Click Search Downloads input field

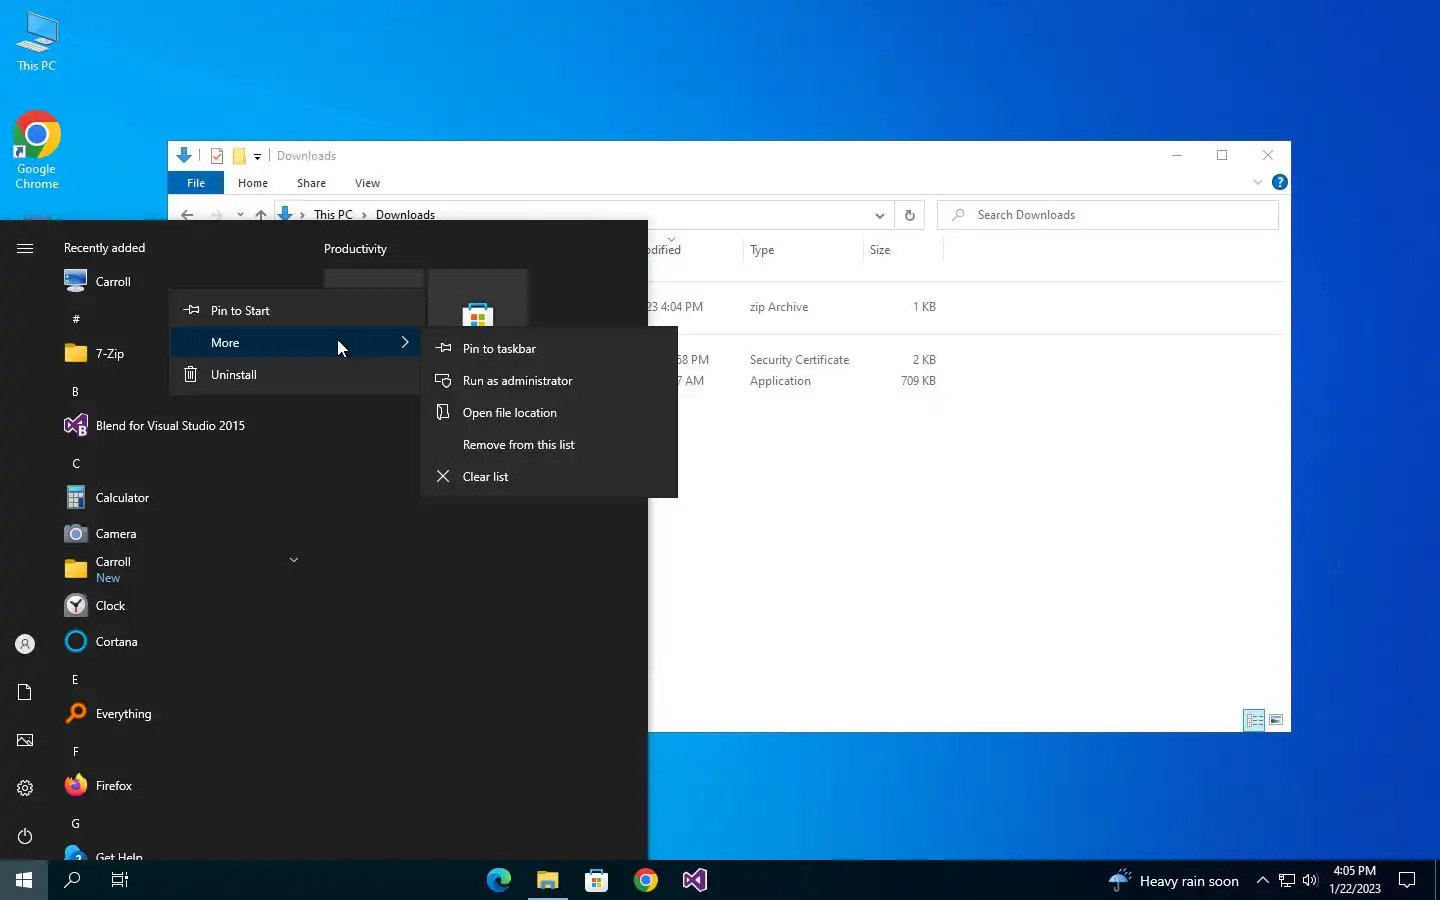click(1108, 215)
